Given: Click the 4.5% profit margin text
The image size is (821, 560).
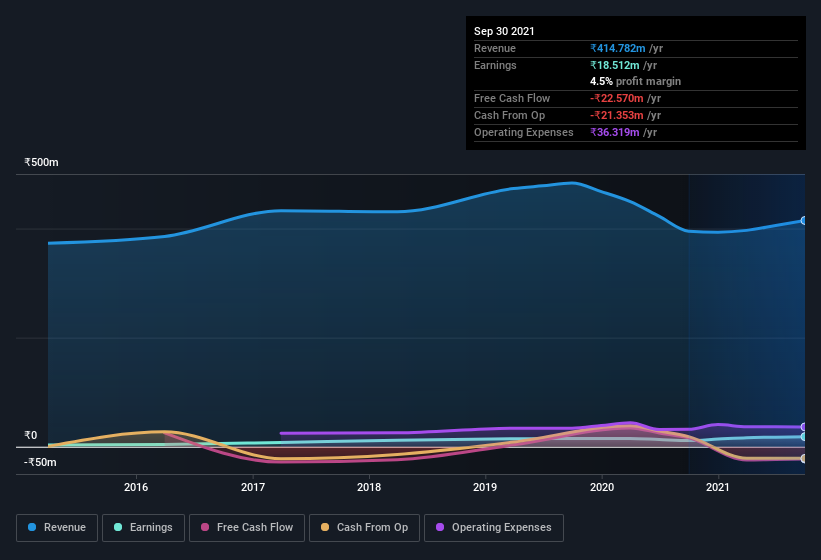Looking at the screenshot, I should pyautogui.click(x=636, y=81).
